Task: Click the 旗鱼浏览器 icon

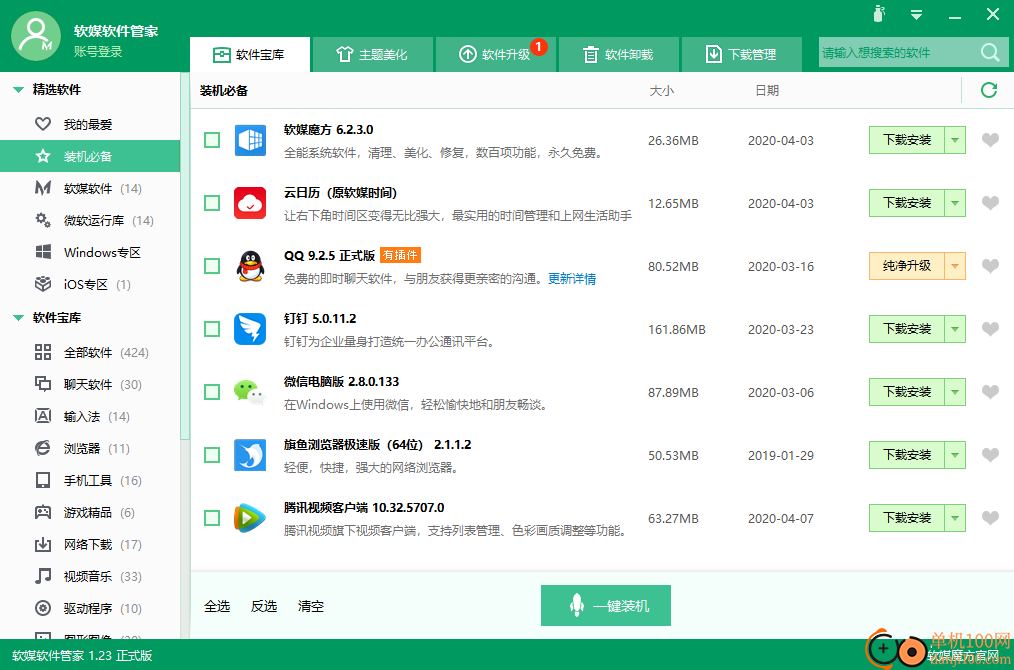Action: pyautogui.click(x=250, y=455)
